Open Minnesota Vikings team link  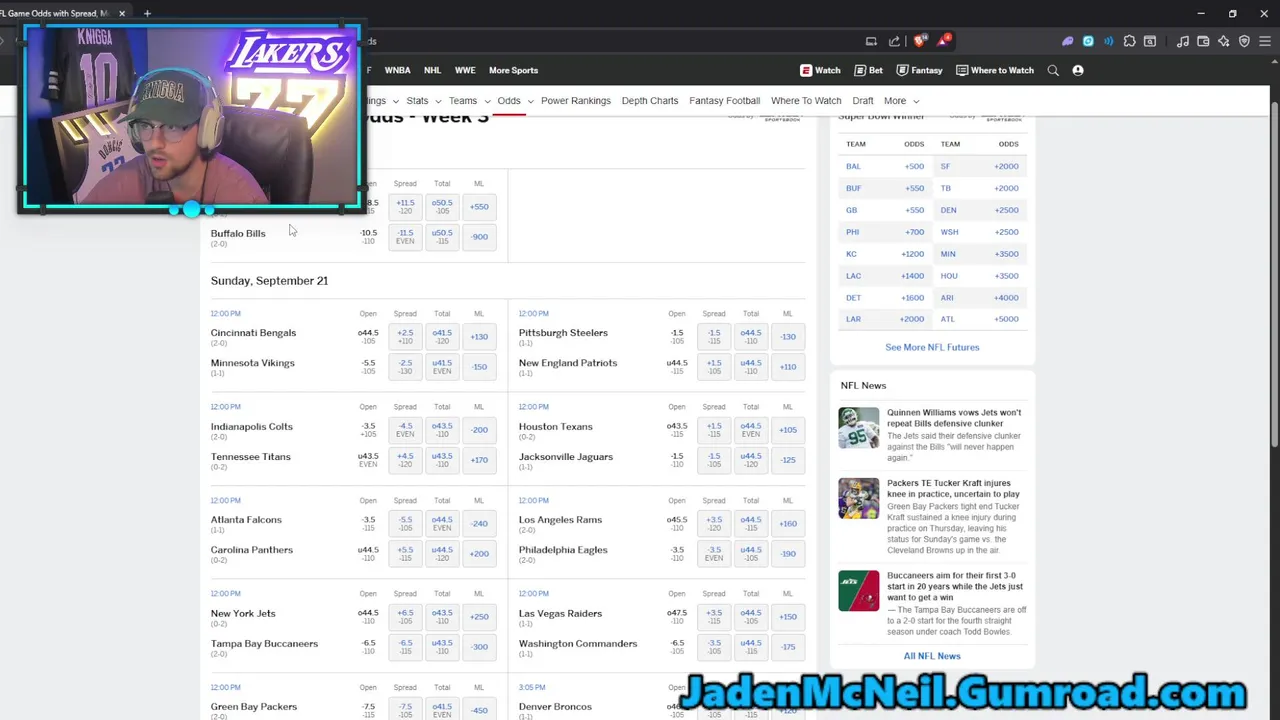(x=252, y=363)
